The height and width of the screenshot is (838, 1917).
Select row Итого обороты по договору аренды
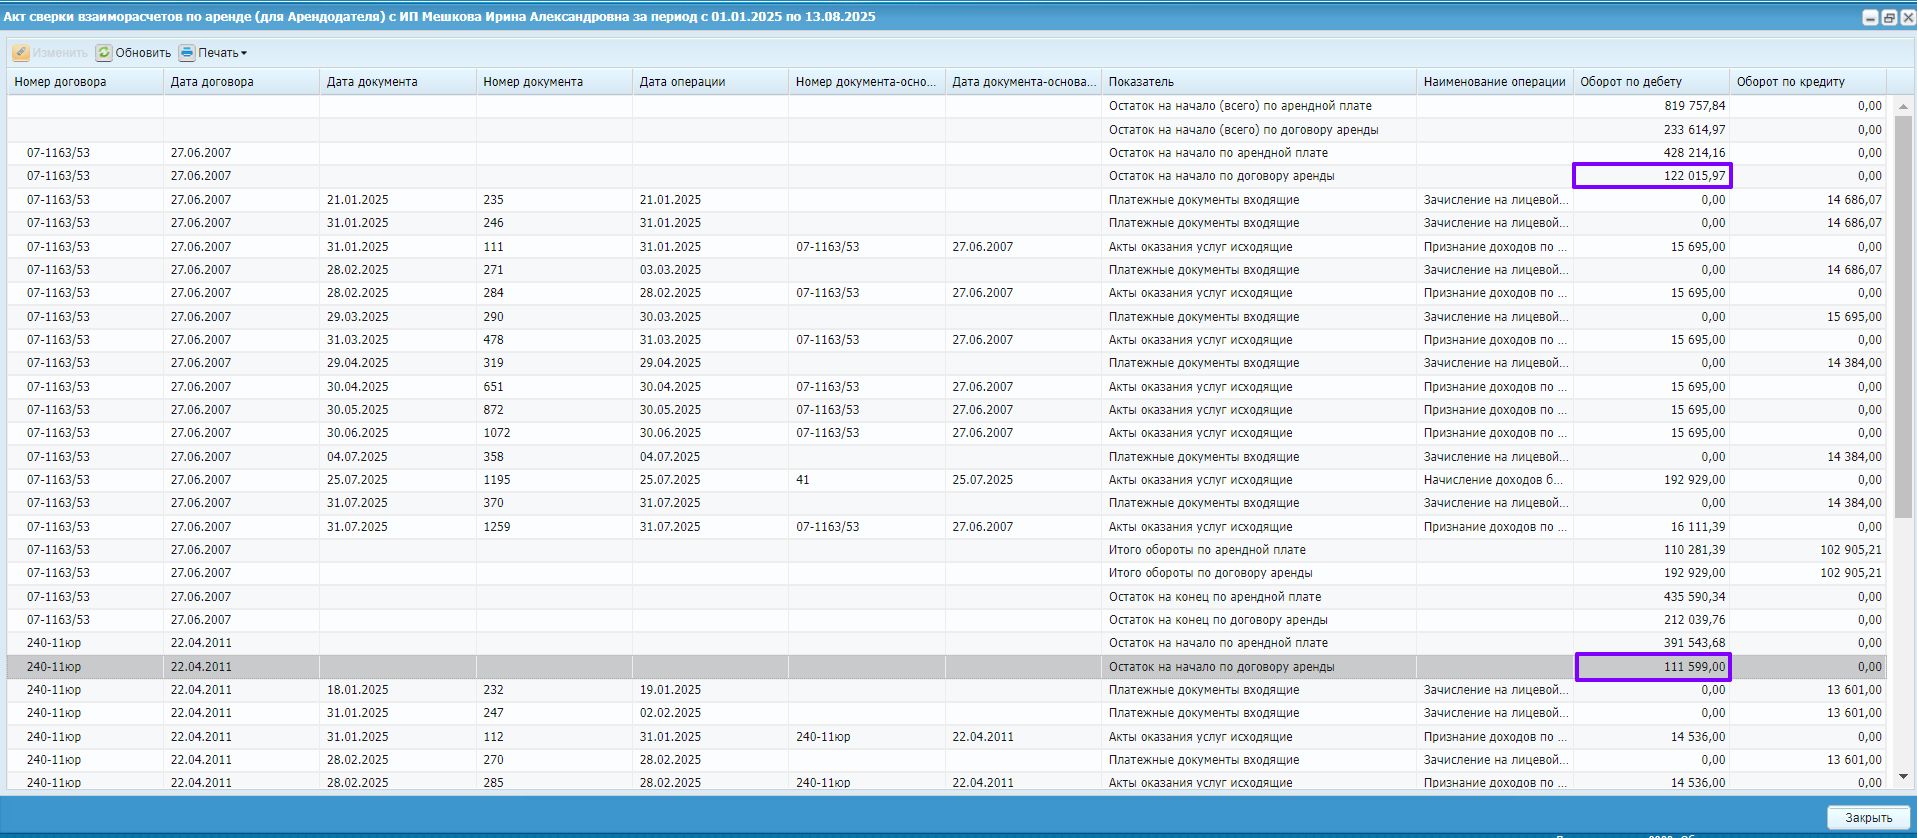[x=946, y=573]
